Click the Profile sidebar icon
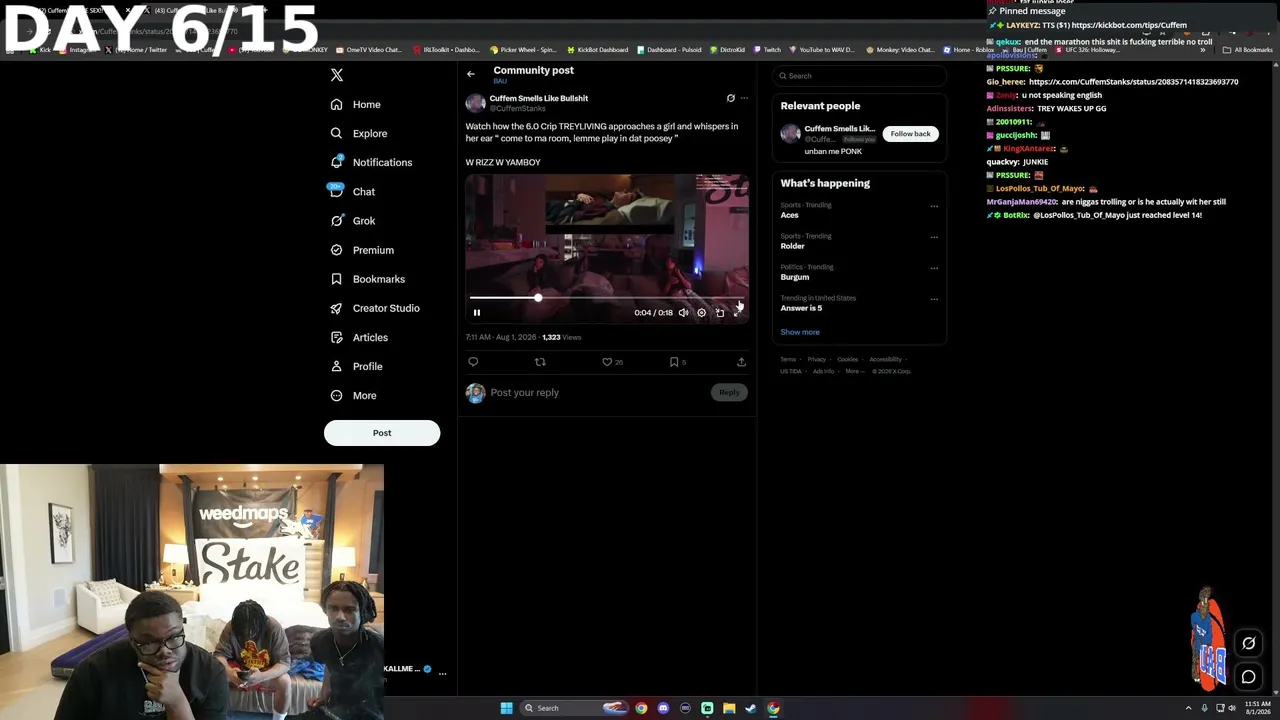 336,366
